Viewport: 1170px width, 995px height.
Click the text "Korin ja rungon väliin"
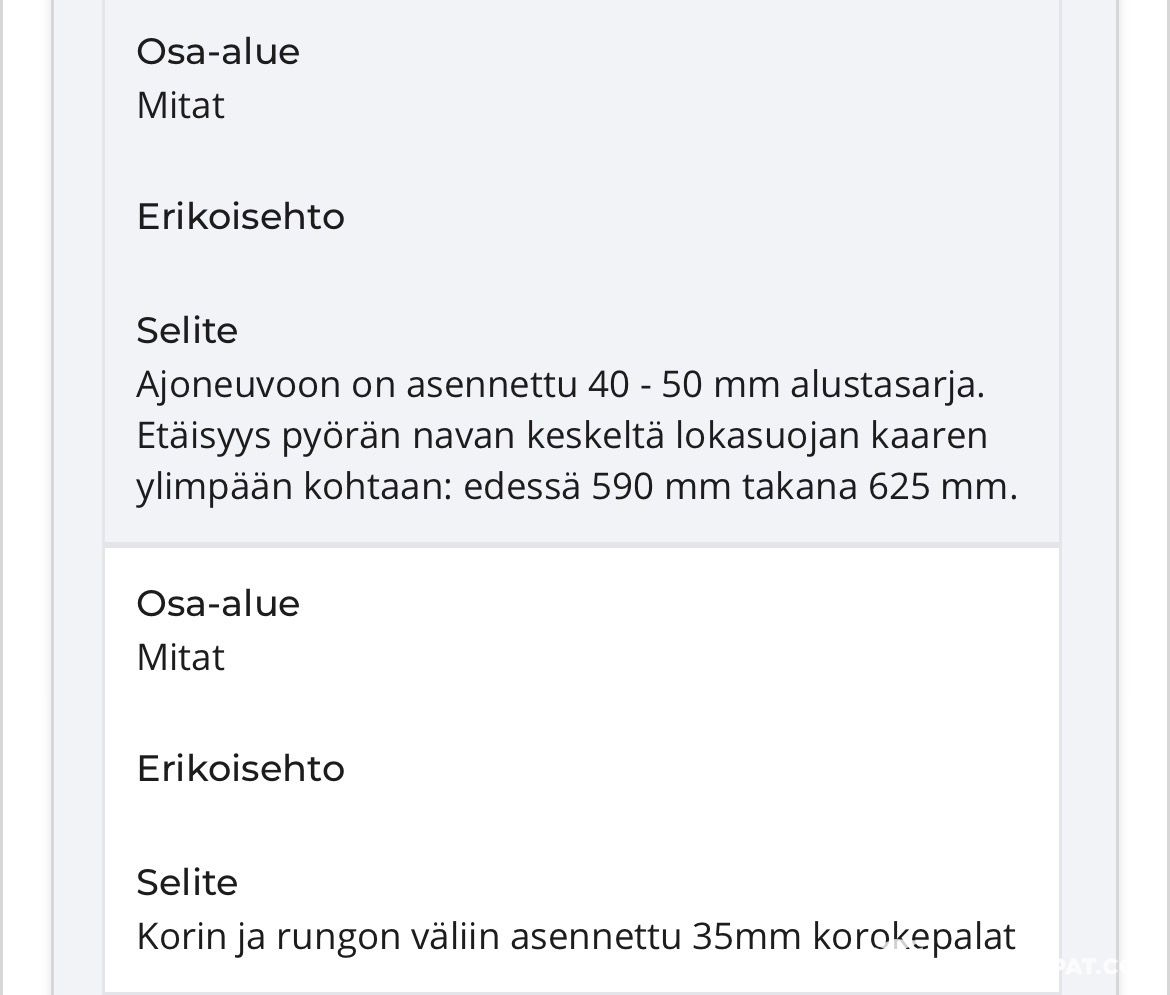[318, 937]
